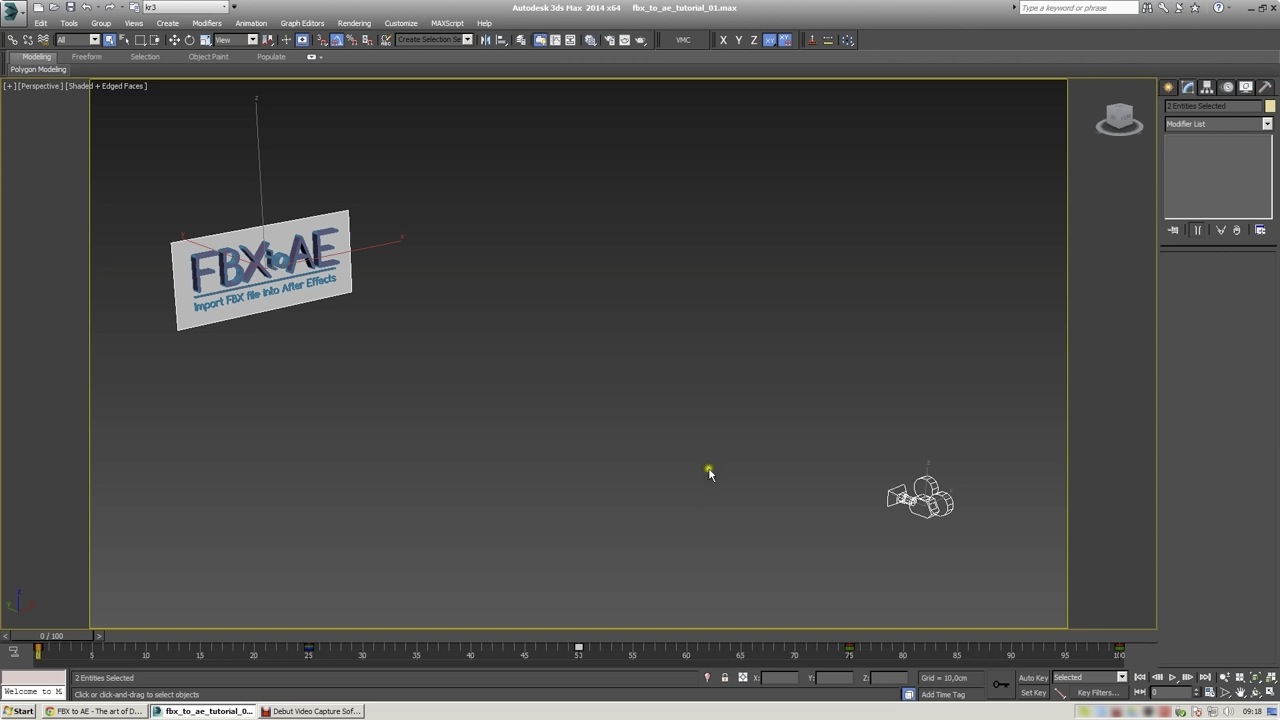Select the Select and Move tool
Viewport: 1280px width, 720px height.
(x=174, y=40)
